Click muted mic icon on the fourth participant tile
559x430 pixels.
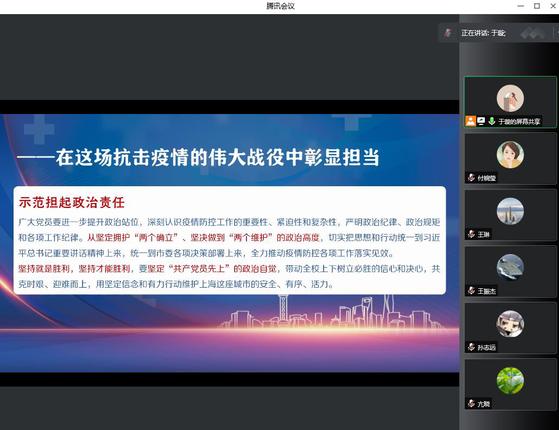coord(471,291)
